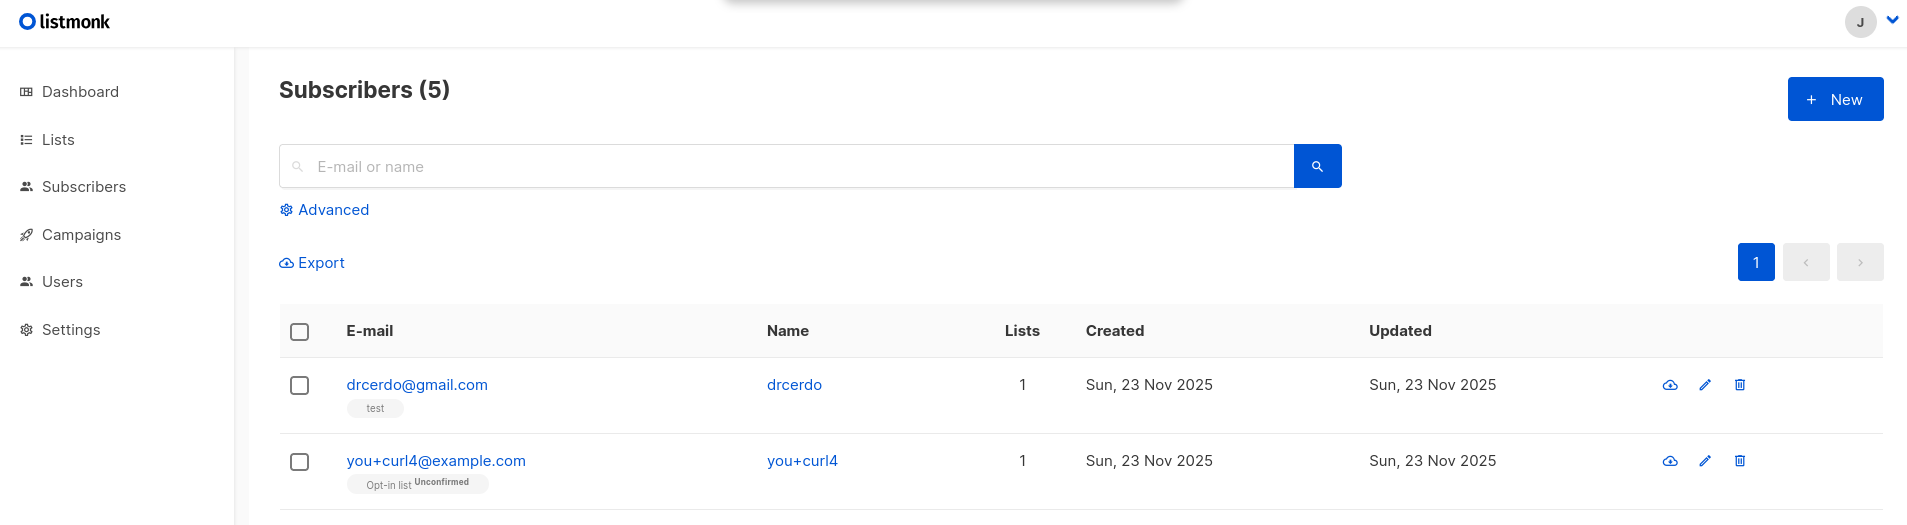Select all subscribers with header checkbox
The image size is (1907, 525).
pyautogui.click(x=299, y=332)
